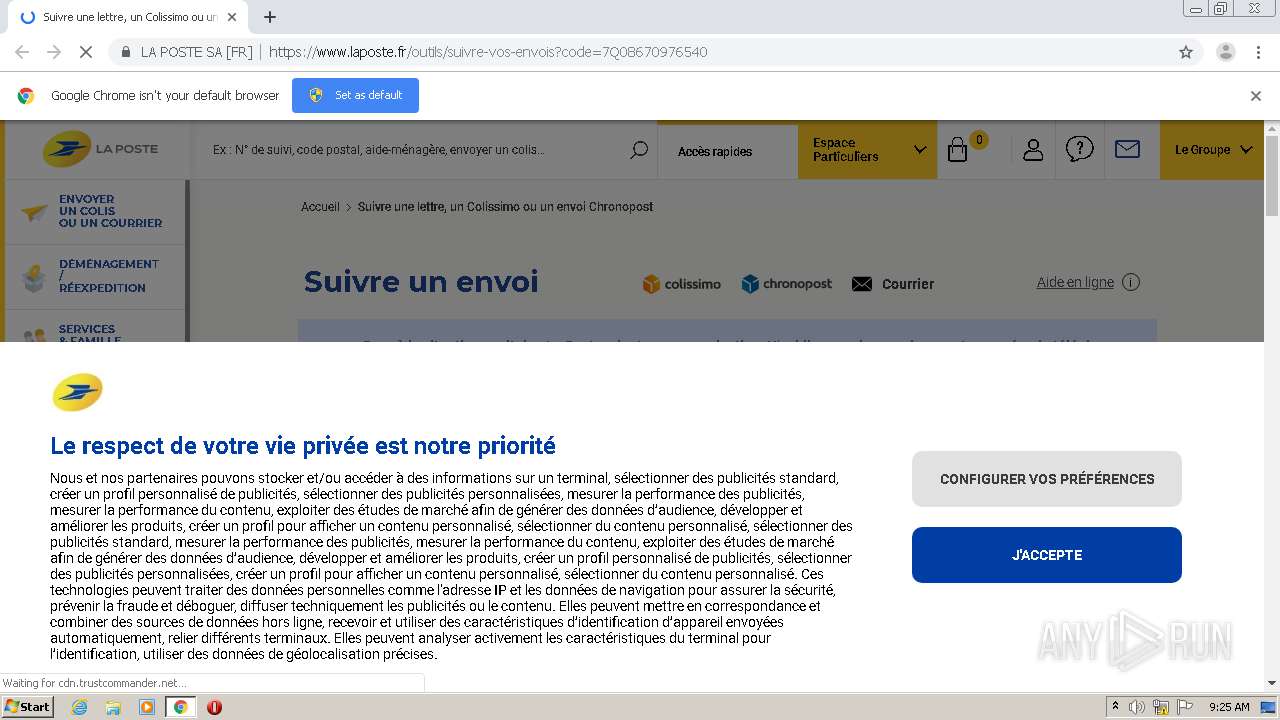Image resolution: width=1280 pixels, height=720 pixels.
Task: Click the Chronopost logo
Action: pos(787,284)
